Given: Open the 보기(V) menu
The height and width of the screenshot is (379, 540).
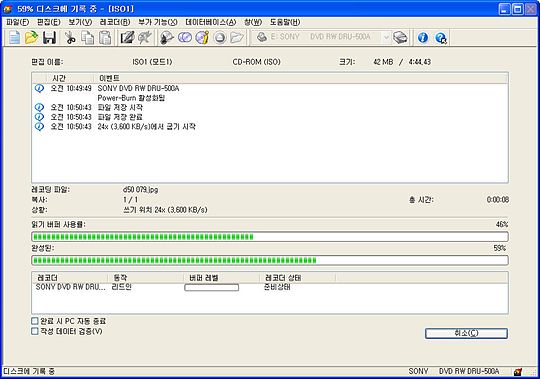Looking at the screenshot, I should [x=80, y=22].
